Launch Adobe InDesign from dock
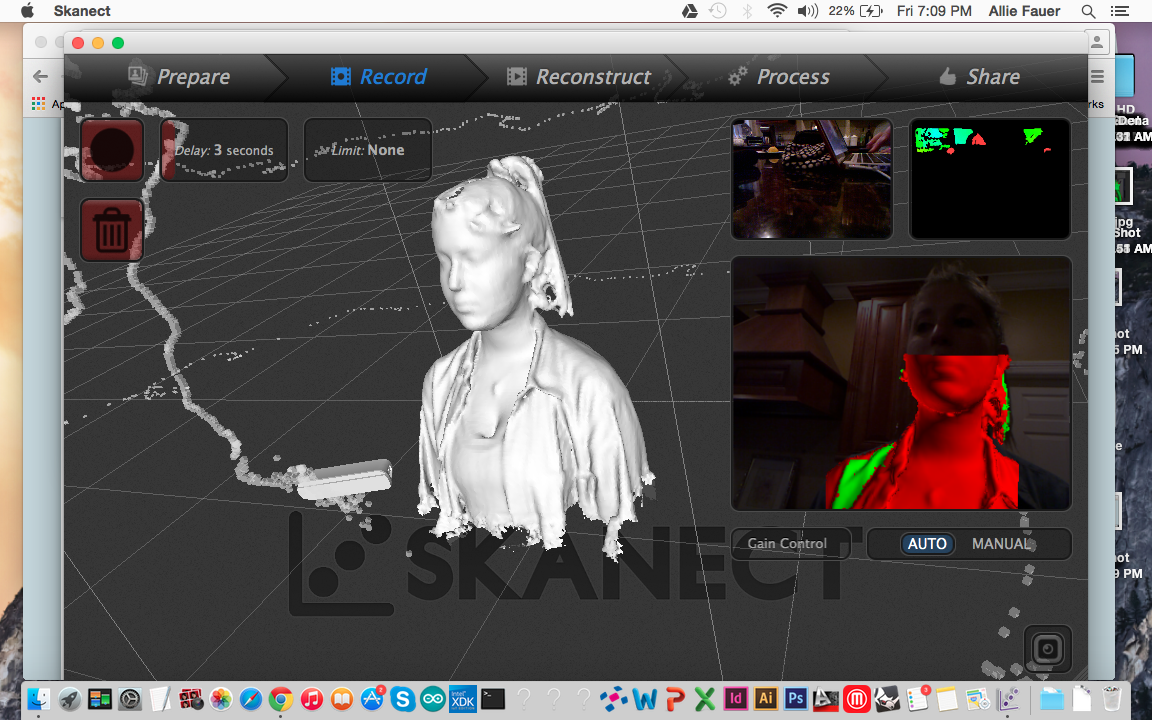 pos(735,699)
